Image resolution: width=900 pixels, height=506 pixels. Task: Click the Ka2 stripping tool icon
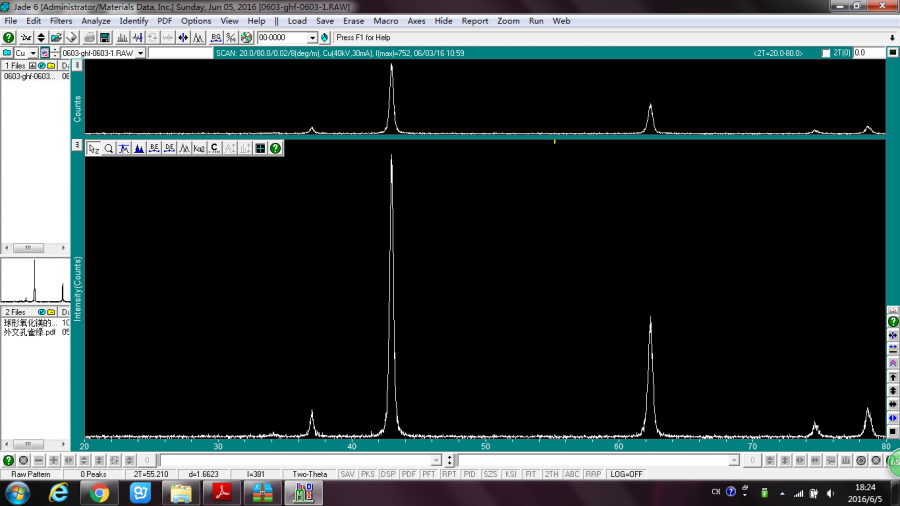(199, 148)
